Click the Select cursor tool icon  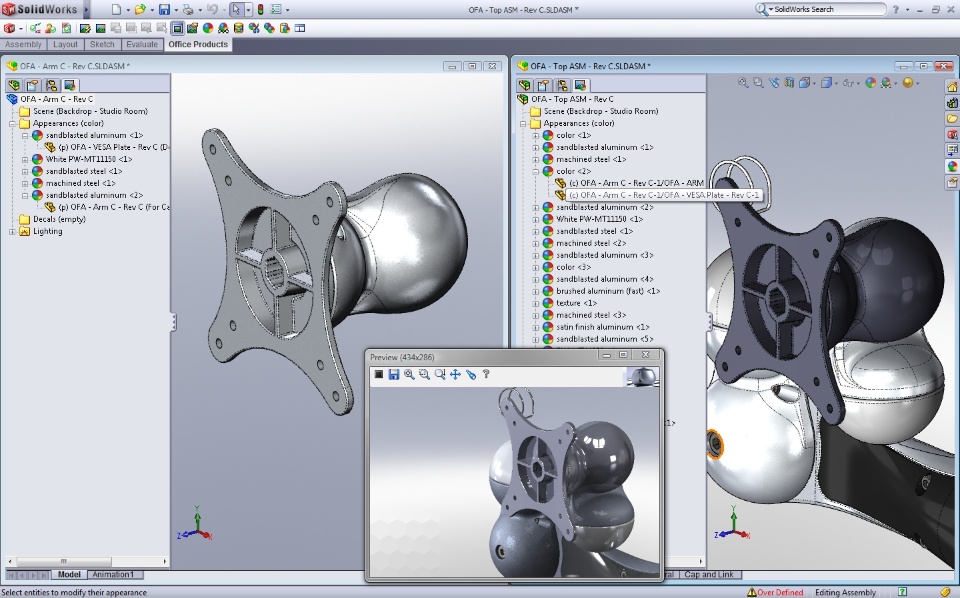point(236,9)
